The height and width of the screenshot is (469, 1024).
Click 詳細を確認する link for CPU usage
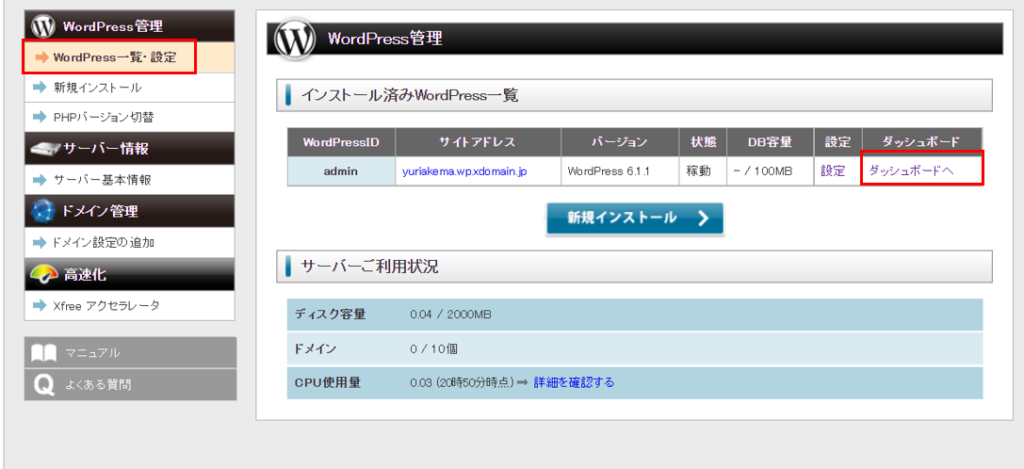[x=574, y=382]
